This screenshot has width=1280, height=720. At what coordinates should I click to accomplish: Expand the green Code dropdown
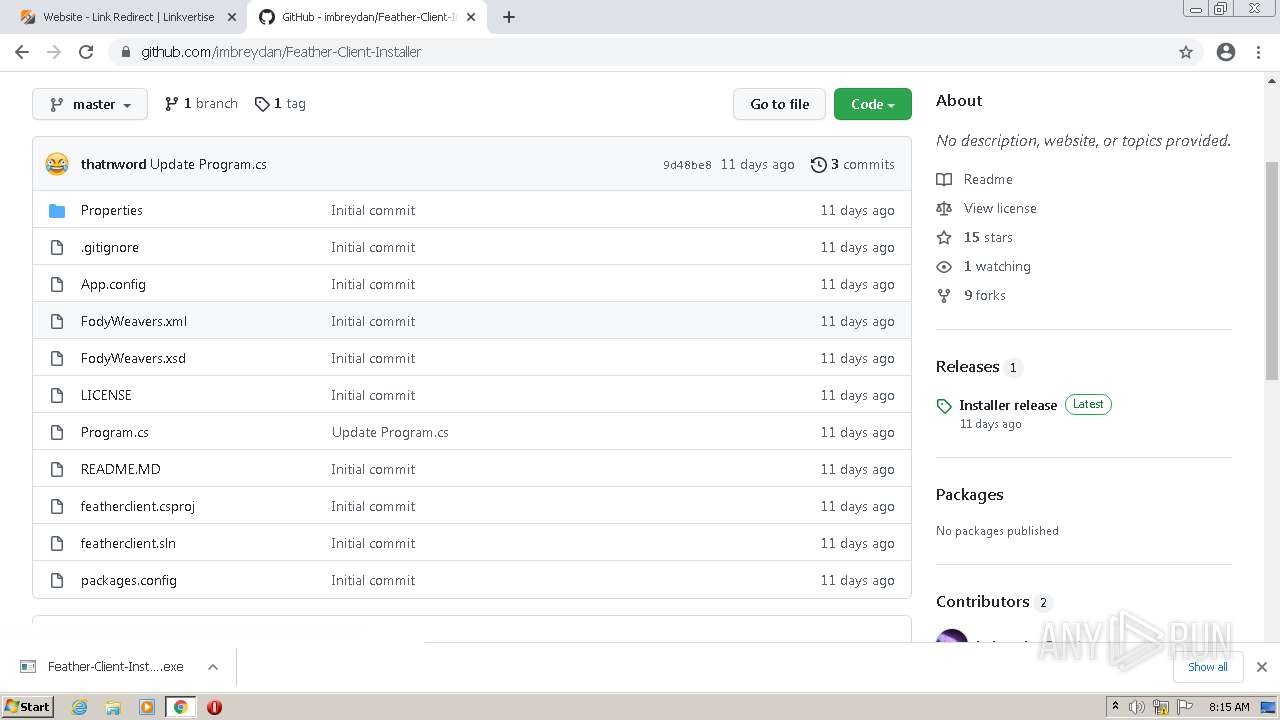[x=872, y=104]
